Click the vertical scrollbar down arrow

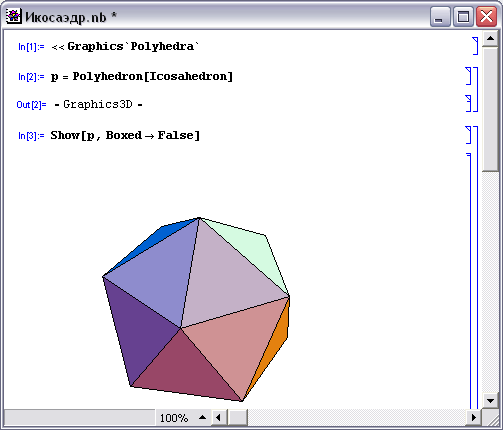(x=490, y=400)
